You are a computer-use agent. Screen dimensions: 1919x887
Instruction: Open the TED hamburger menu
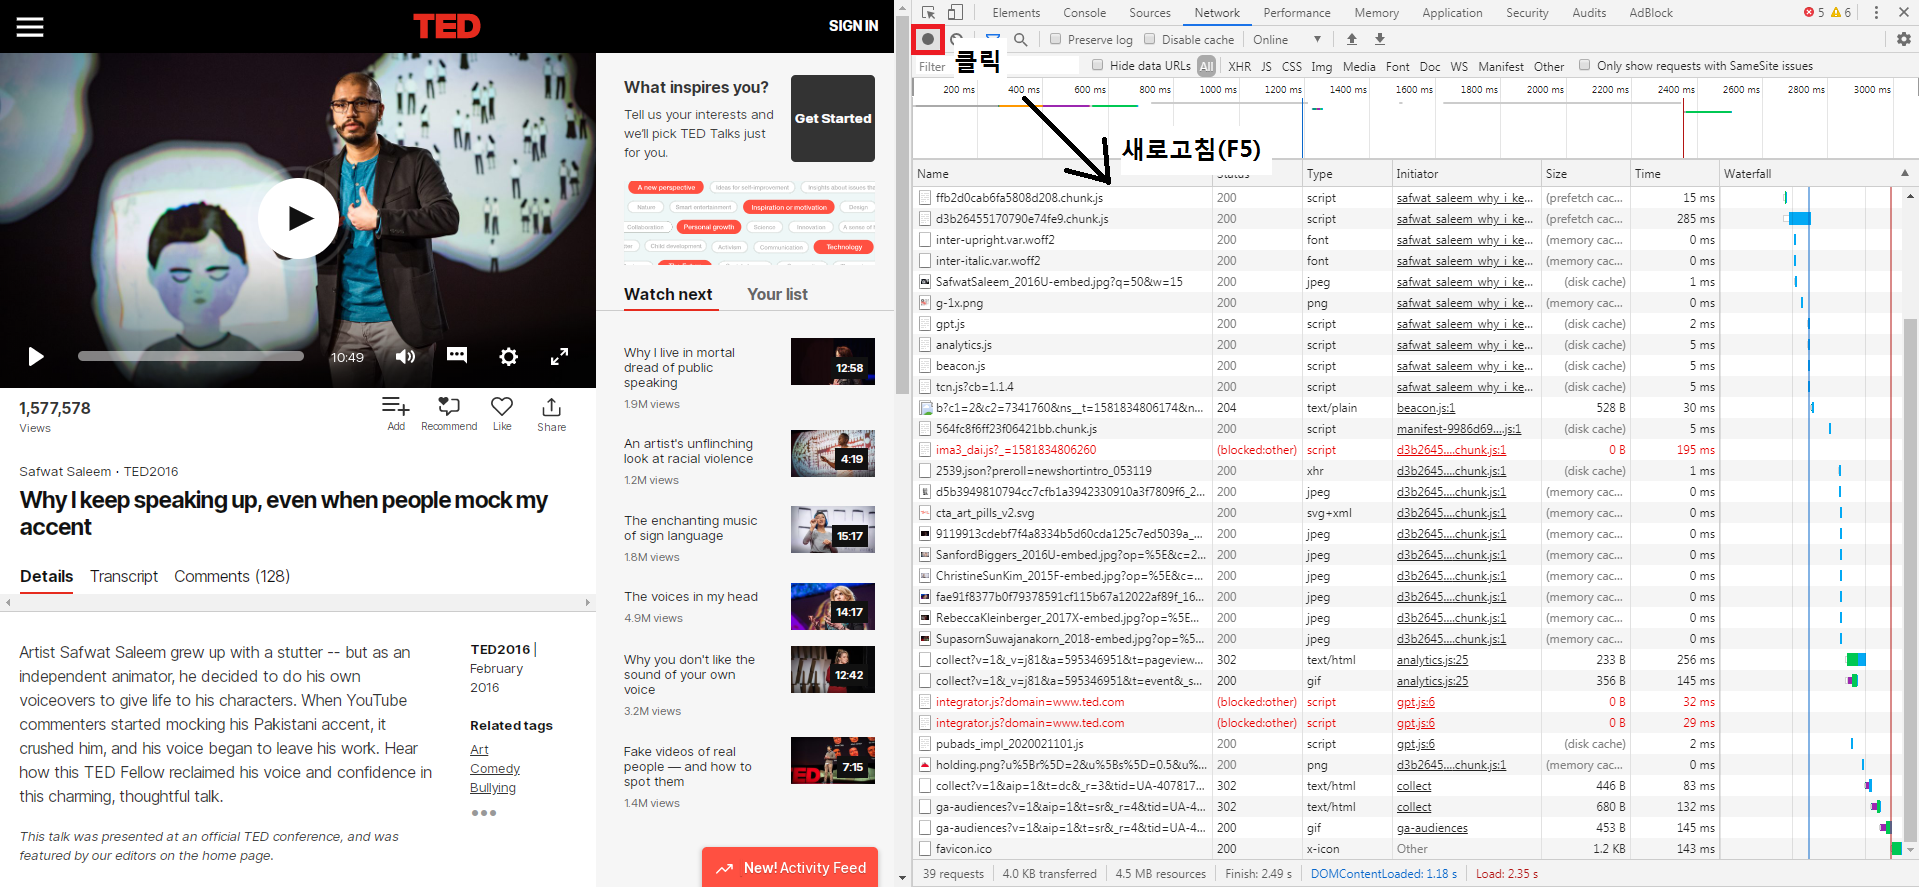click(30, 27)
